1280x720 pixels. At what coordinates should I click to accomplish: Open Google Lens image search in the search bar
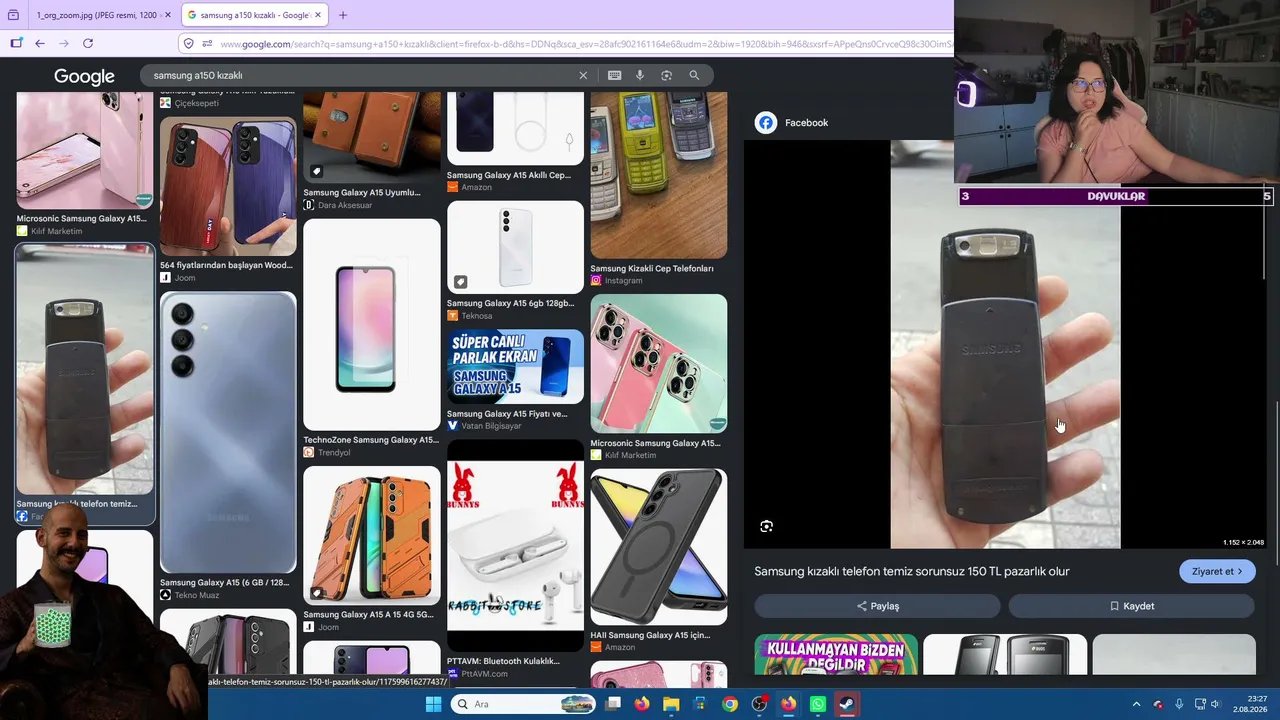[x=666, y=75]
